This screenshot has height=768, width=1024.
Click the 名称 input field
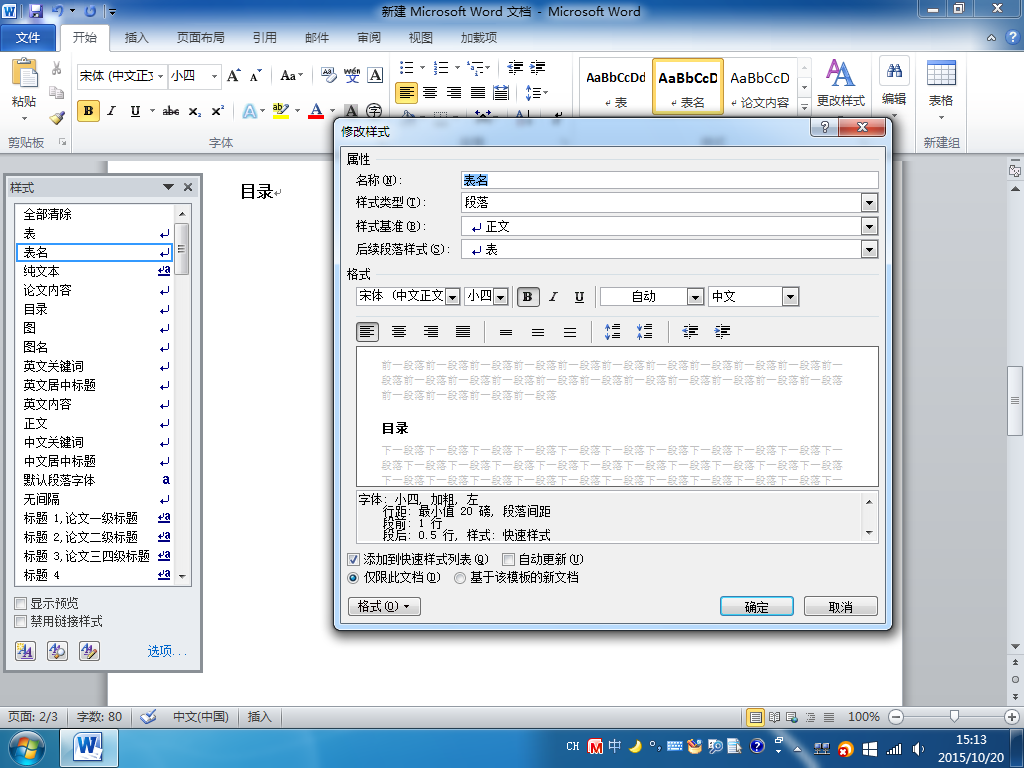click(669, 180)
